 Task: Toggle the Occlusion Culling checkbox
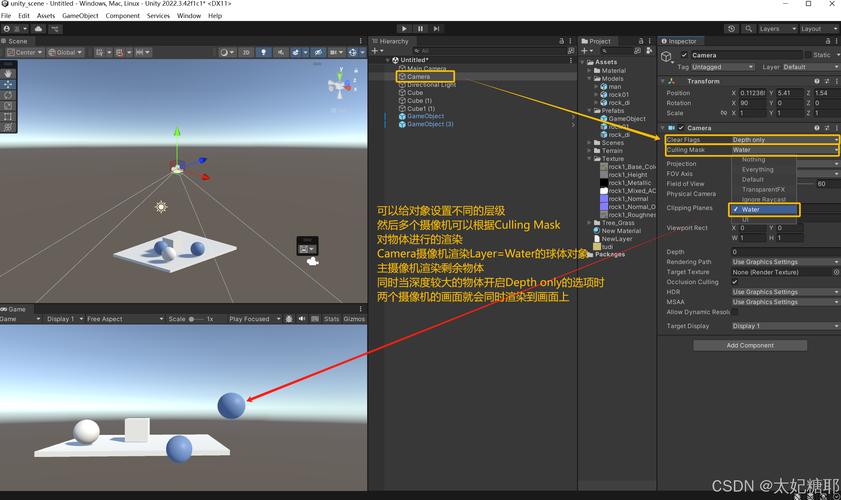point(735,282)
